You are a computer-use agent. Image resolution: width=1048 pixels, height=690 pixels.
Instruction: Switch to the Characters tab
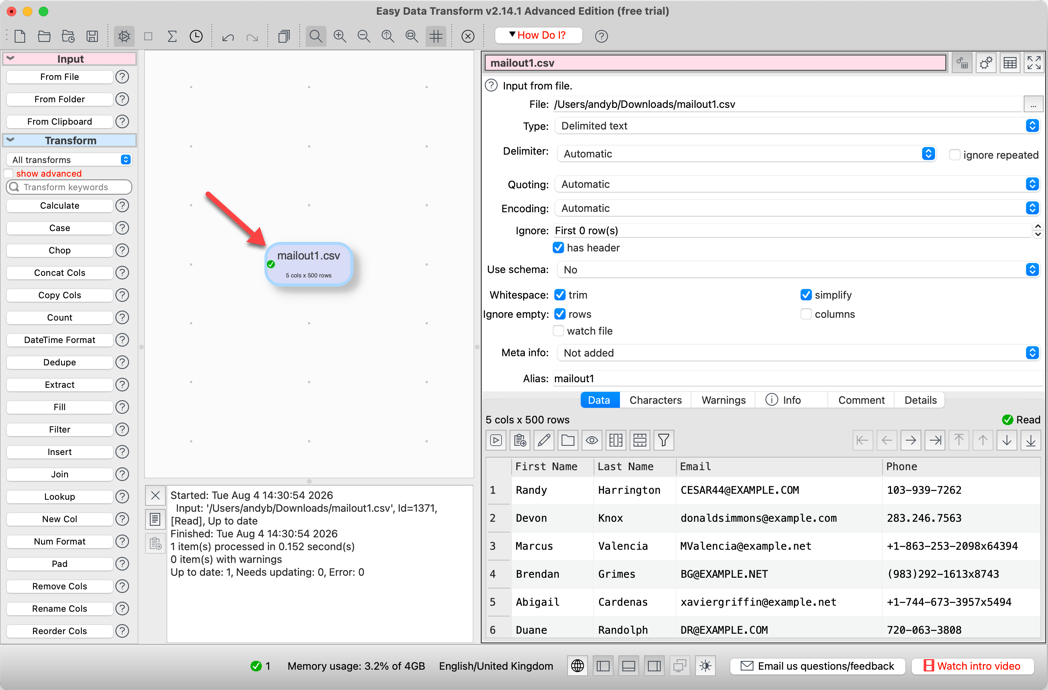coord(656,400)
